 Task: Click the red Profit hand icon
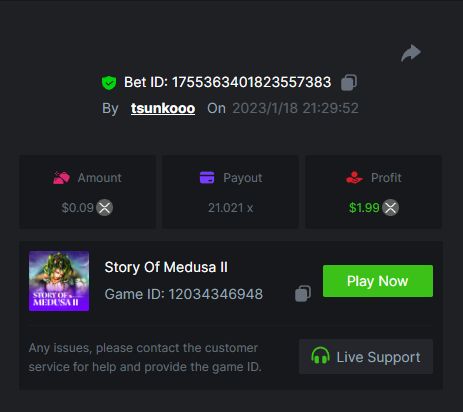pyautogui.click(x=354, y=178)
